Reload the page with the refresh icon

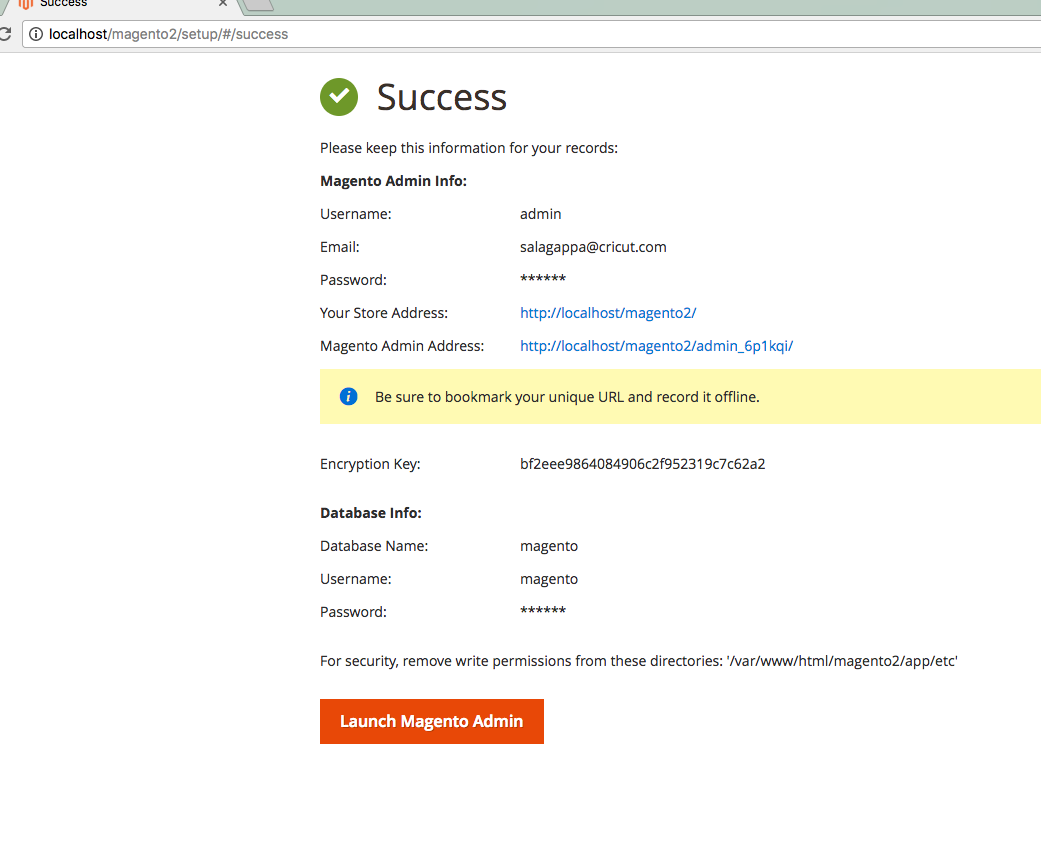pyautogui.click(x=5, y=34)
